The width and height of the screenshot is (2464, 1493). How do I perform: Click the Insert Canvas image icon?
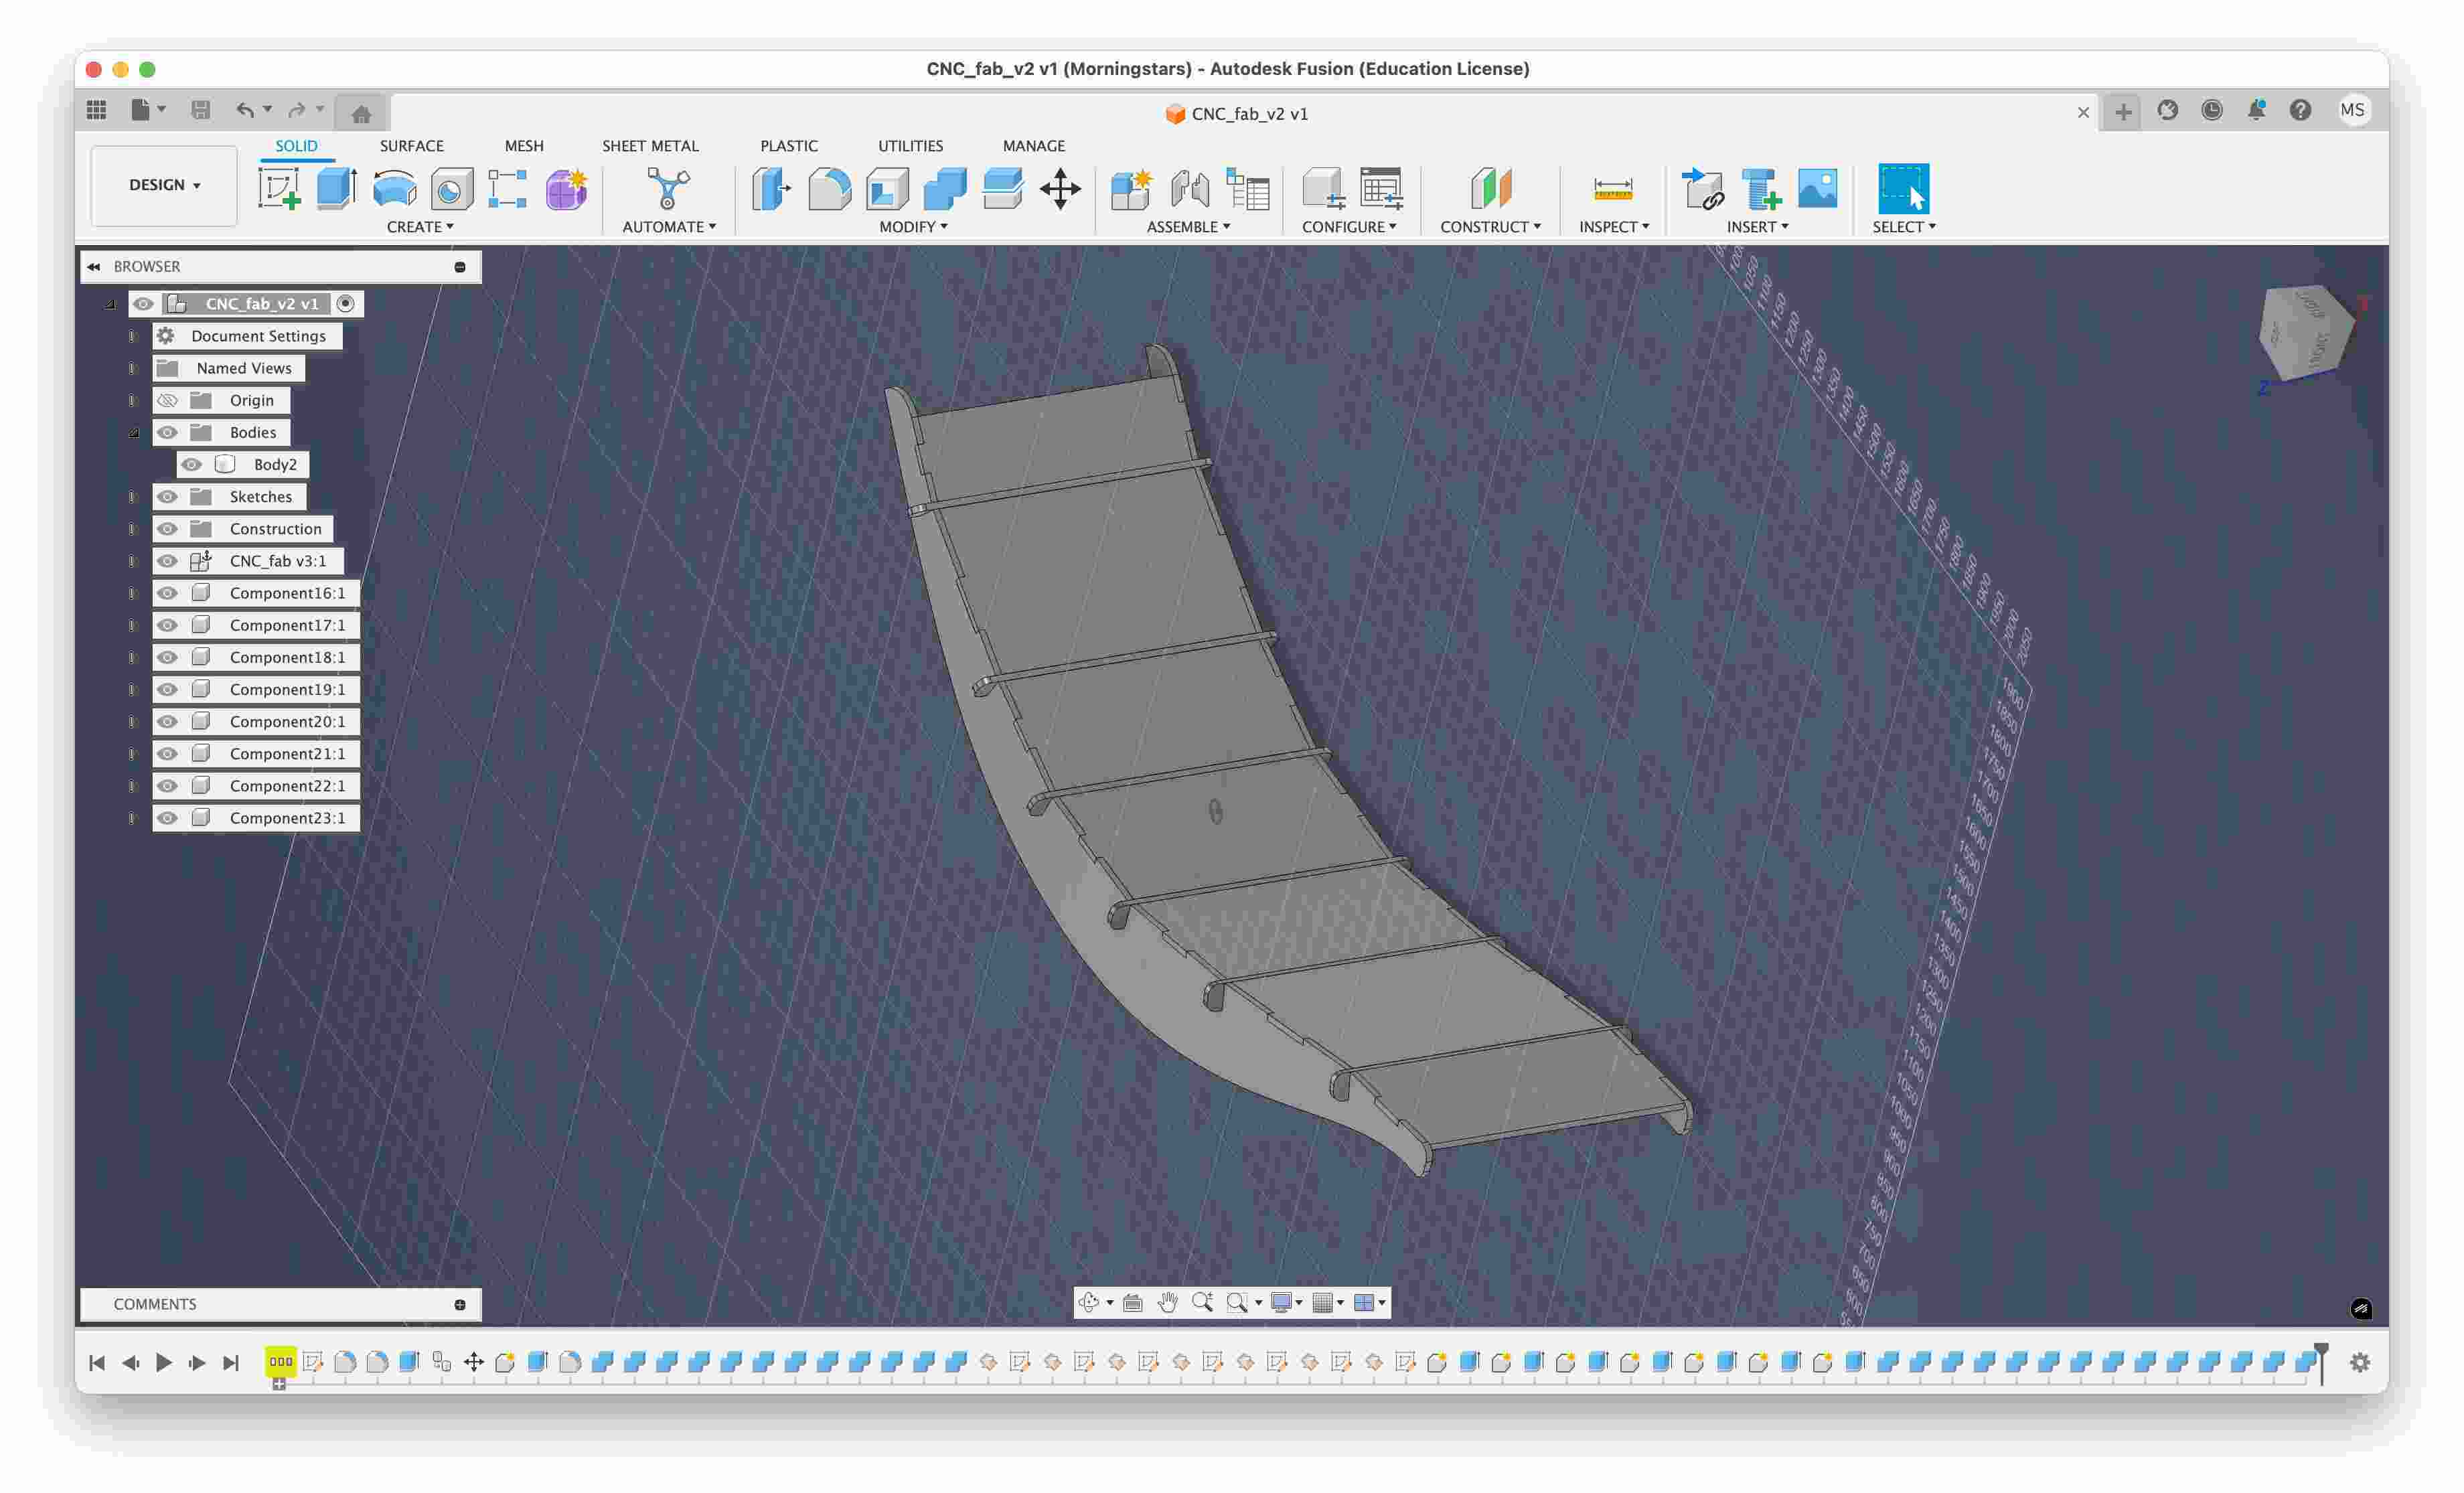1817,188
